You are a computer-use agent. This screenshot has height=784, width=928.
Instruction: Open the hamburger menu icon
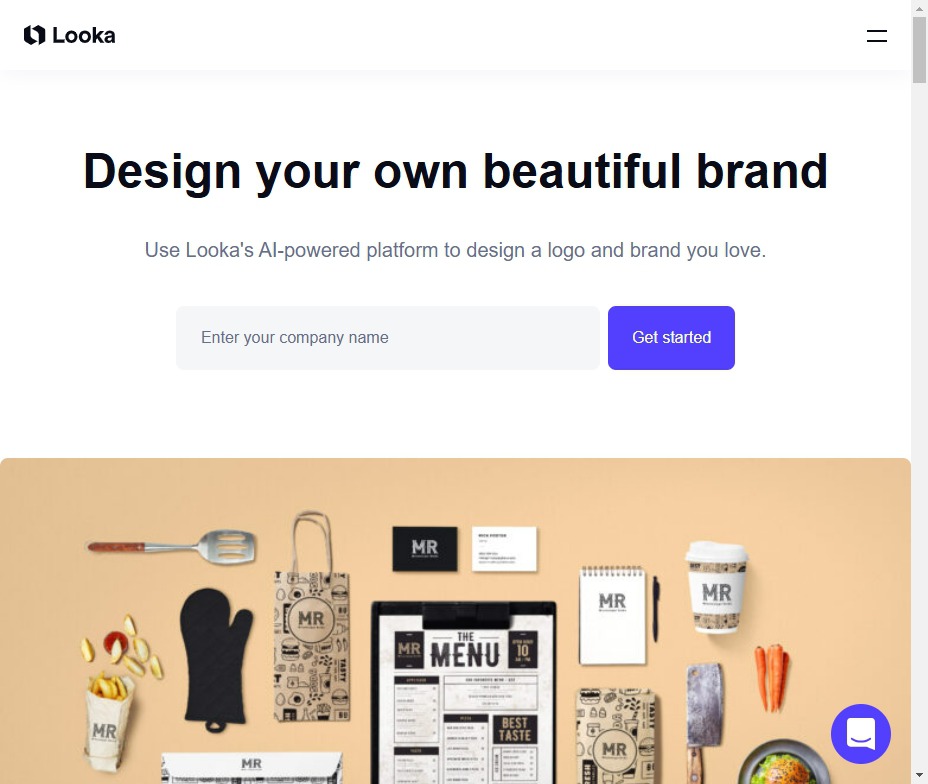(x=877, y=36)
